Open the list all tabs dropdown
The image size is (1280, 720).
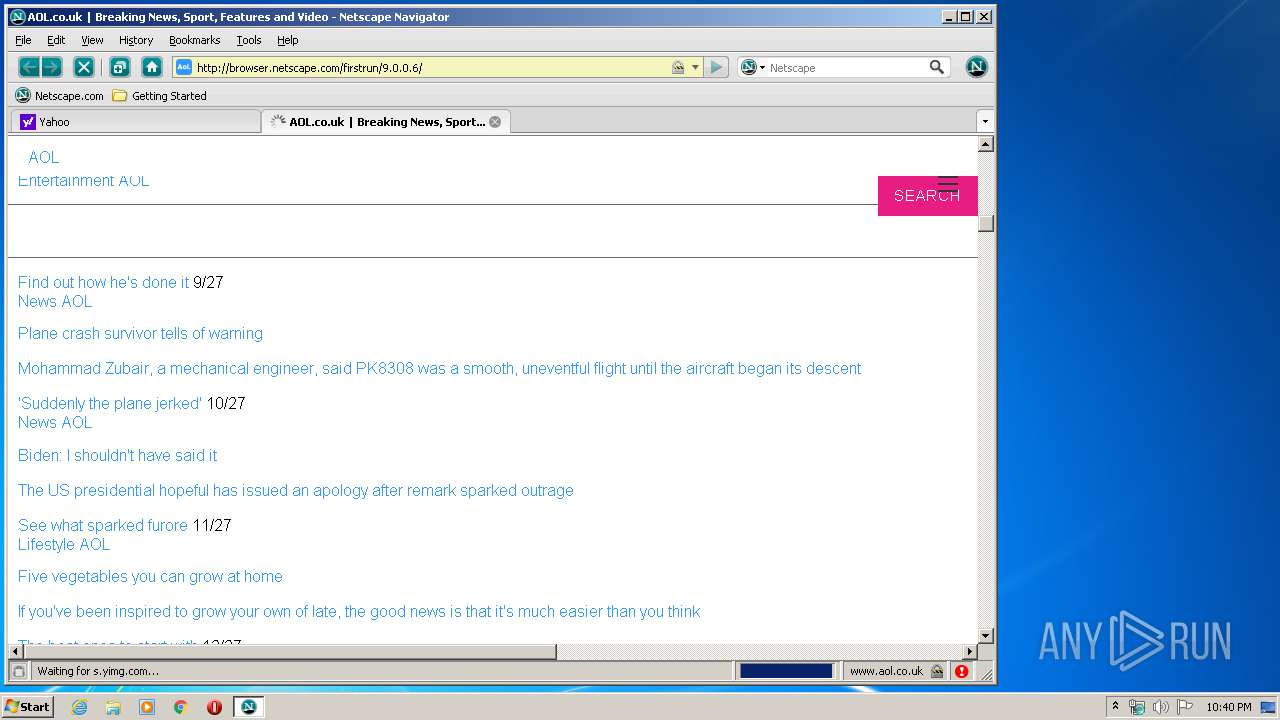tap(985, 122)
